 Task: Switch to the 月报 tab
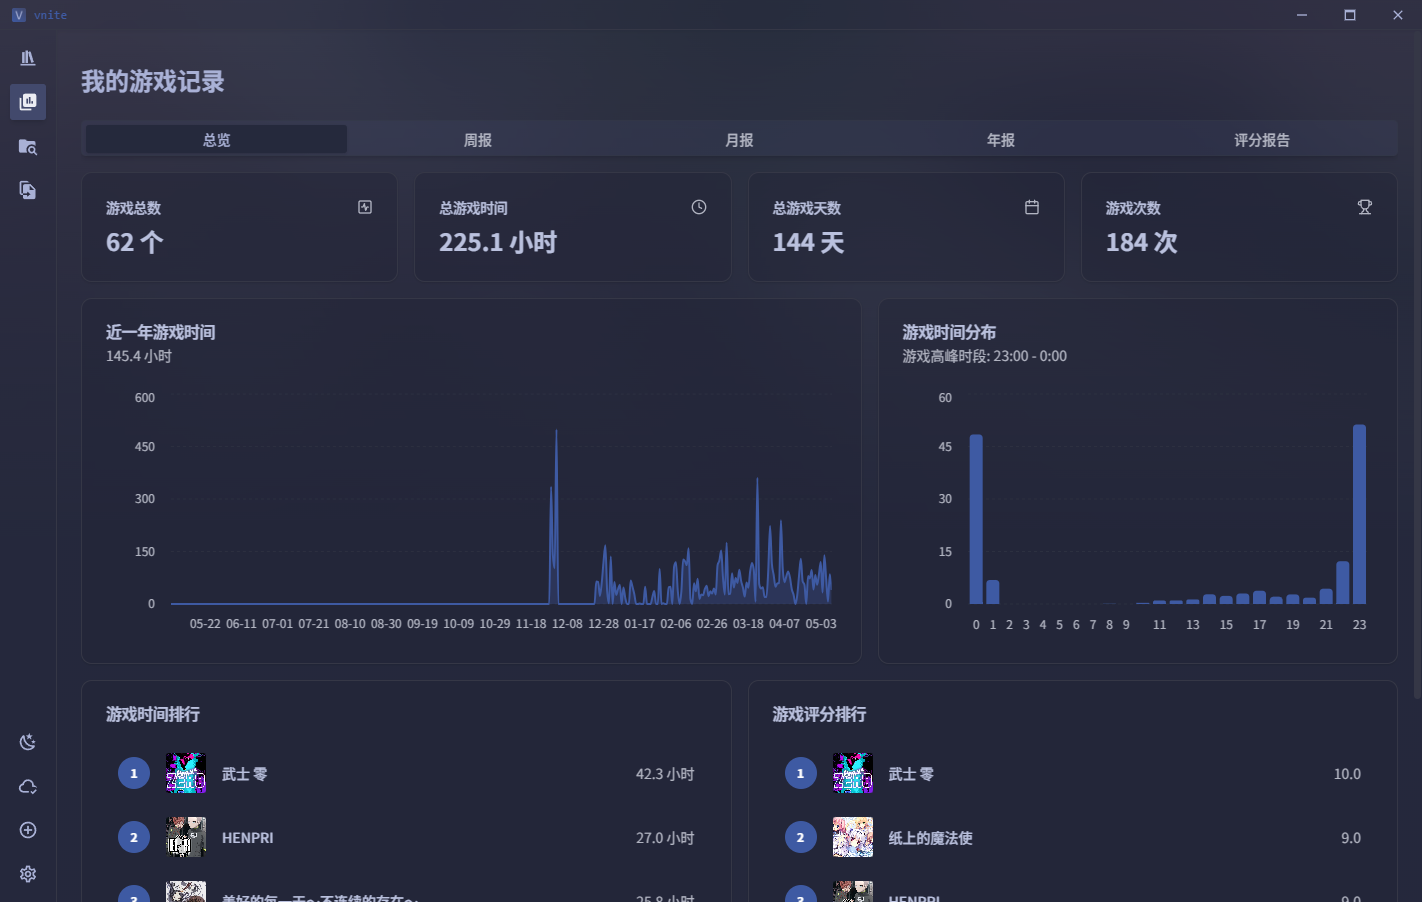739,140
